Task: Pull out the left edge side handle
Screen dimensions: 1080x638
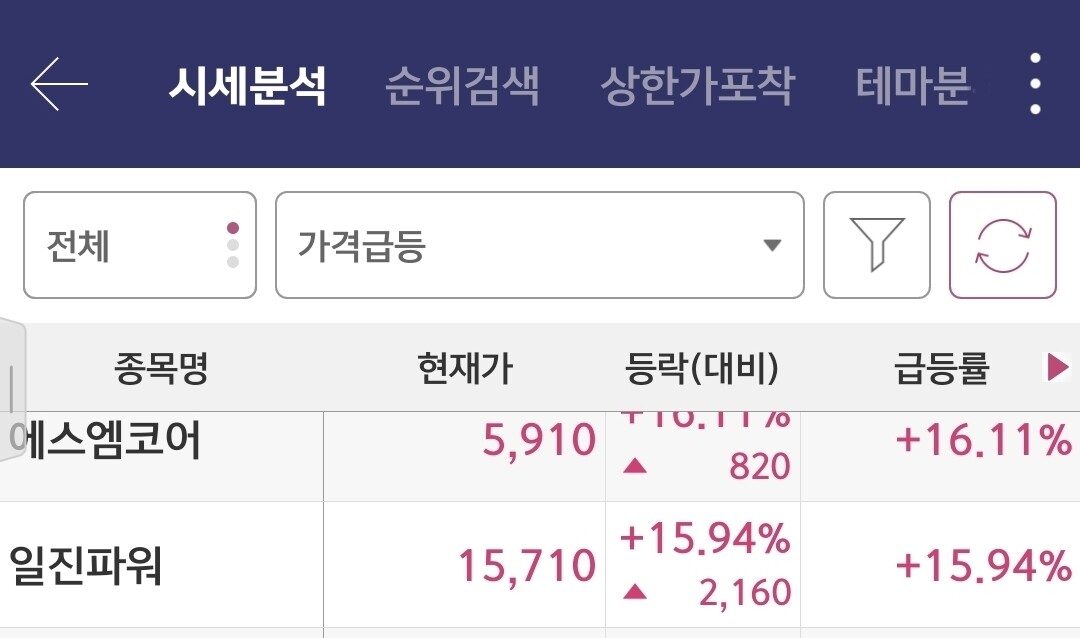Action: click(12, 390)
